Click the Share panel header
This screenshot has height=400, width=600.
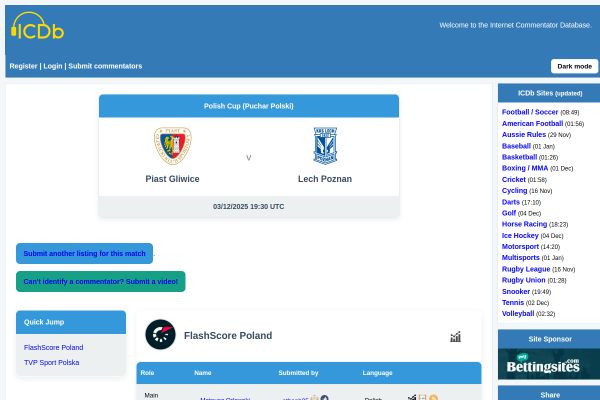pos(550,394)
